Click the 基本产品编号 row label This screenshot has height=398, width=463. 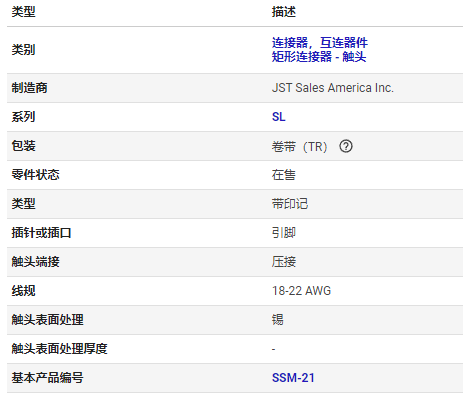tap(47, 378)
